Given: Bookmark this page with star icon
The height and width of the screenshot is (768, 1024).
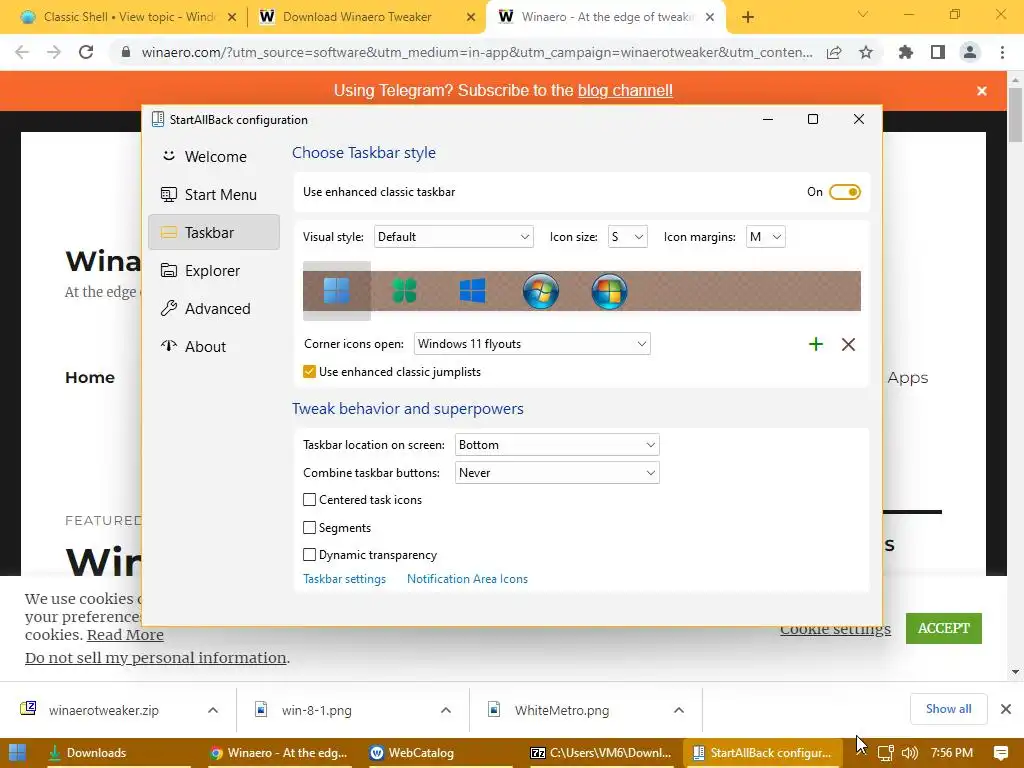Looking at the screenshot, I should pyautogui.click(x=866, y=52).
